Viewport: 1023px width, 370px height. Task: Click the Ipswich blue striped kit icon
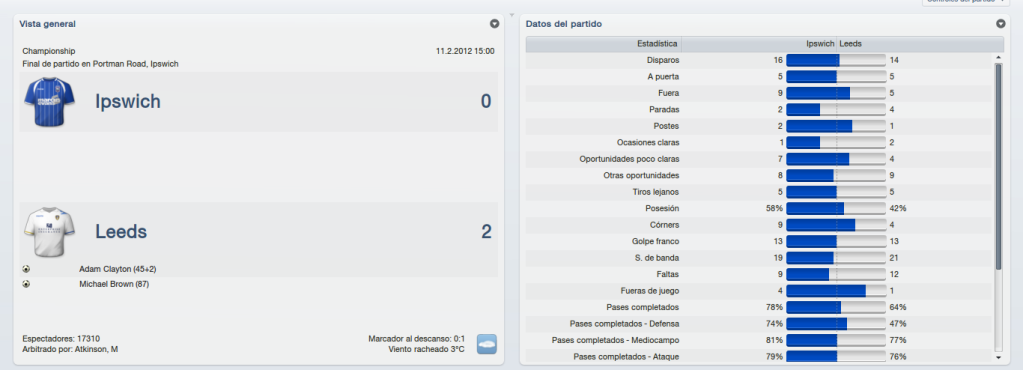click(x=50, y=102)
